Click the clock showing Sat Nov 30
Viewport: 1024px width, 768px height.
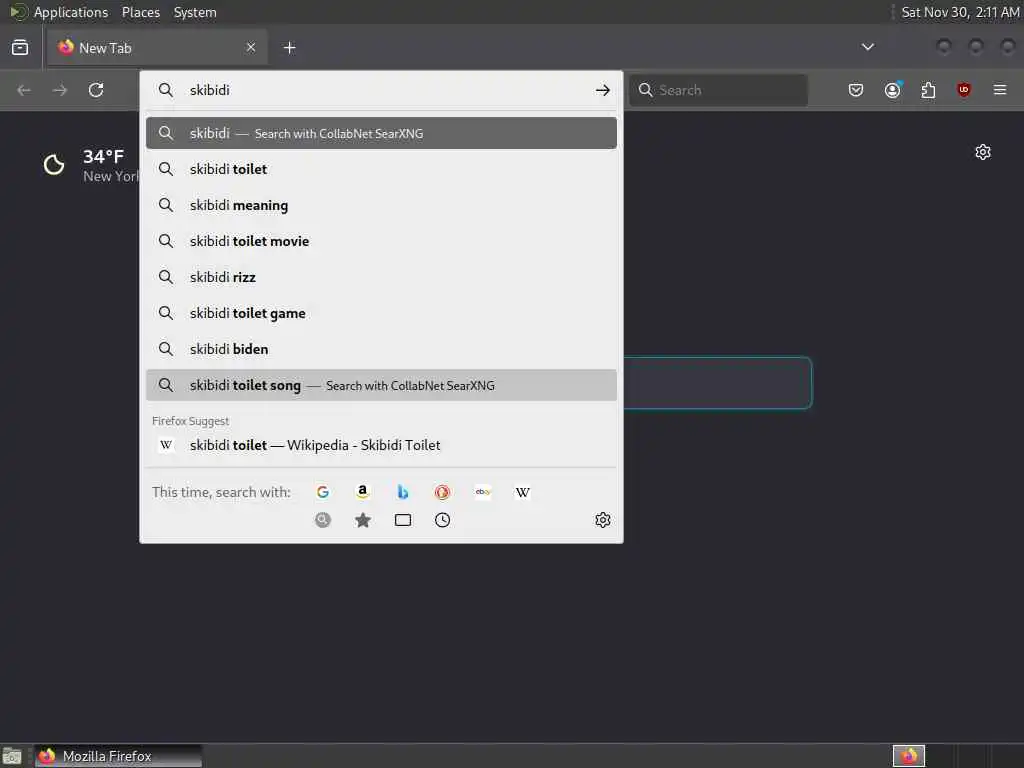pos(960,12)
